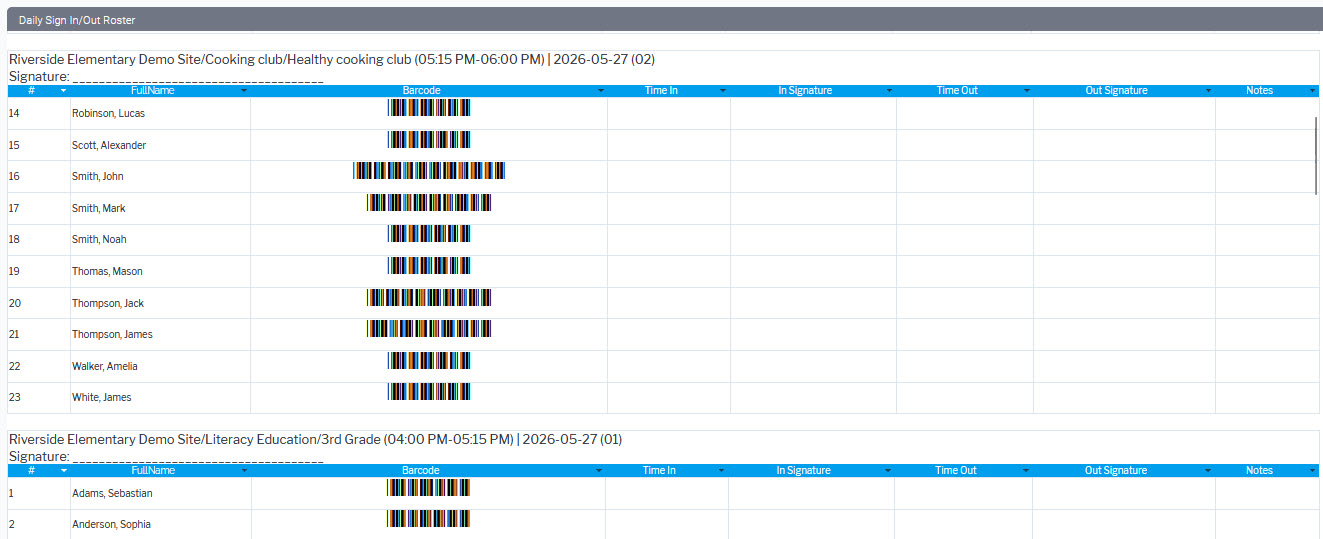Open the # column filter arrow in Healthy cooking club table
Image resolution: width=1323 pixels, height=539 pixels.
pos(64,91)
